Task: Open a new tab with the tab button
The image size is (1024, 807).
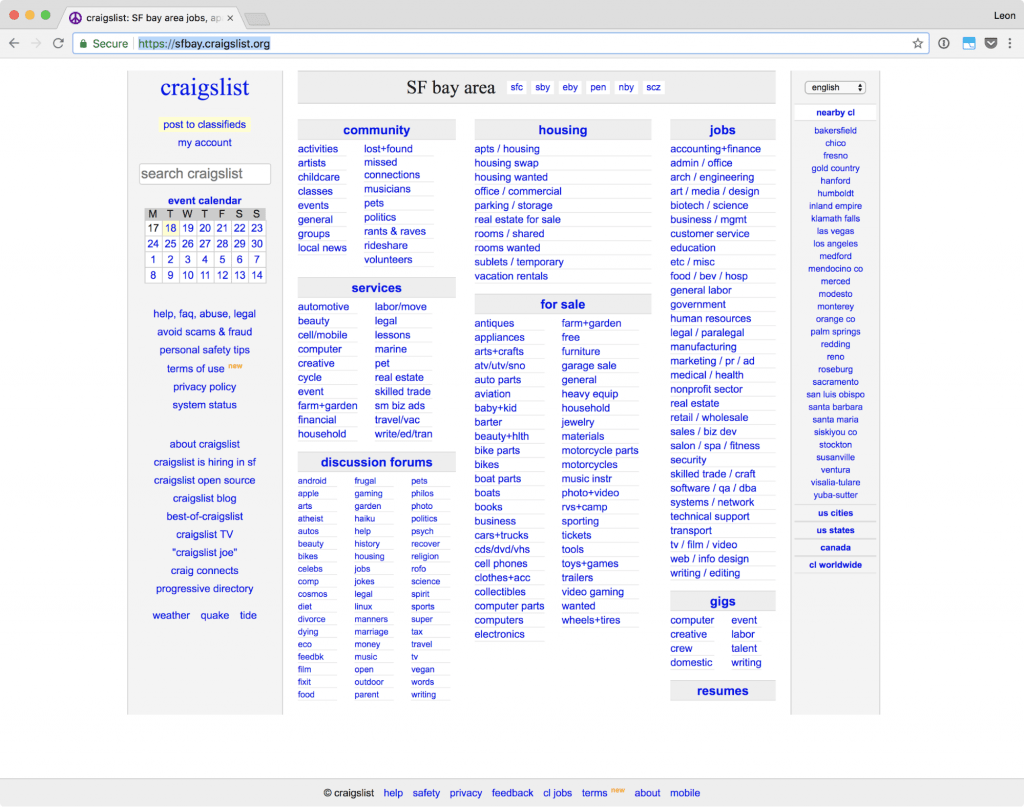Action: pos(257,19)
